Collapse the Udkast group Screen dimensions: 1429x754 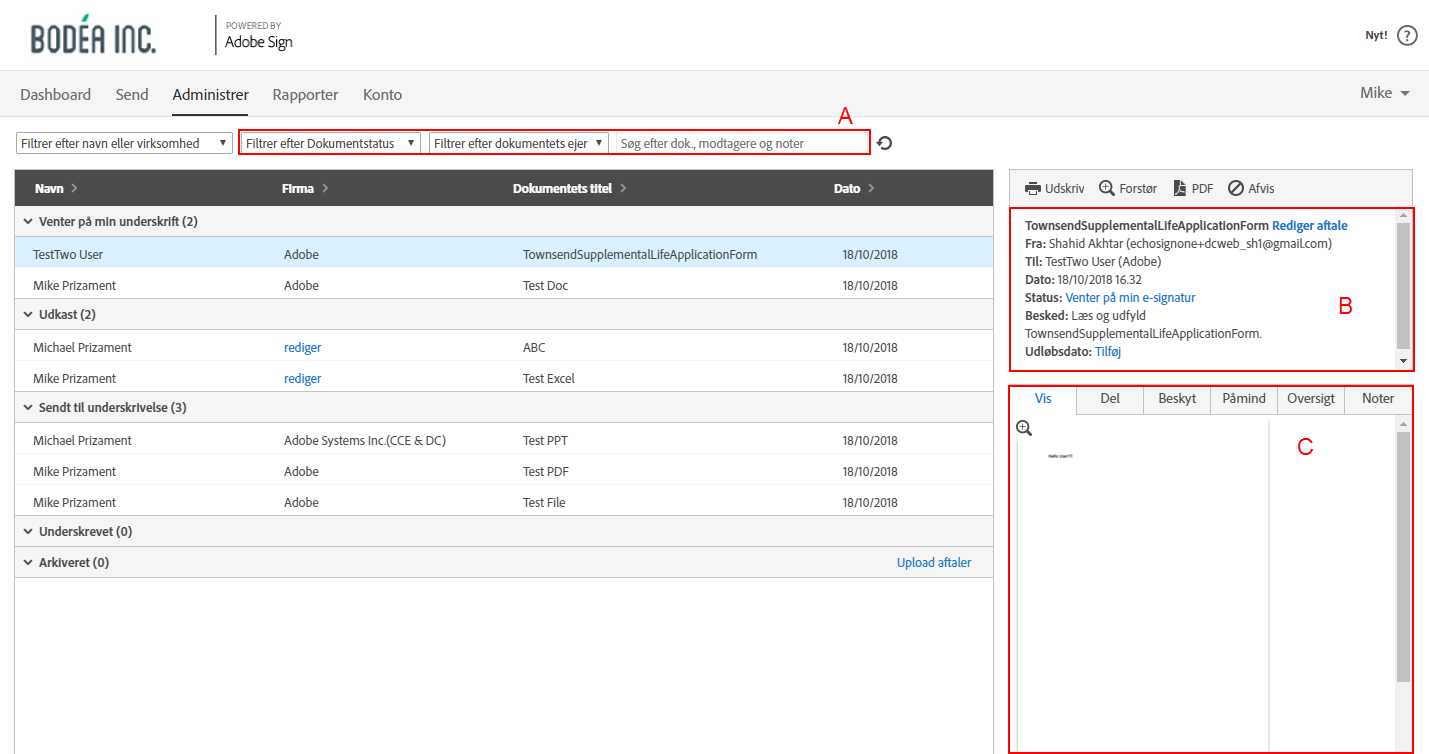27,315
